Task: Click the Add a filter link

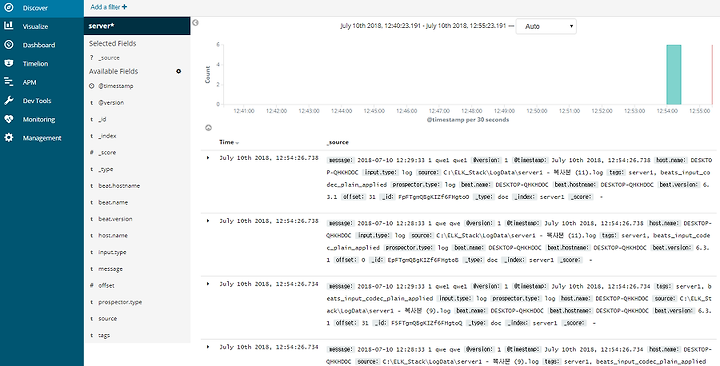Action: coord(109,7)
